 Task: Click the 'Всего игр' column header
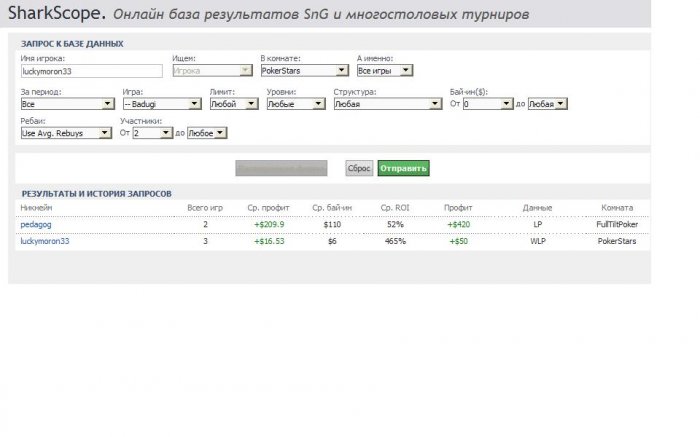pos(205,208)
